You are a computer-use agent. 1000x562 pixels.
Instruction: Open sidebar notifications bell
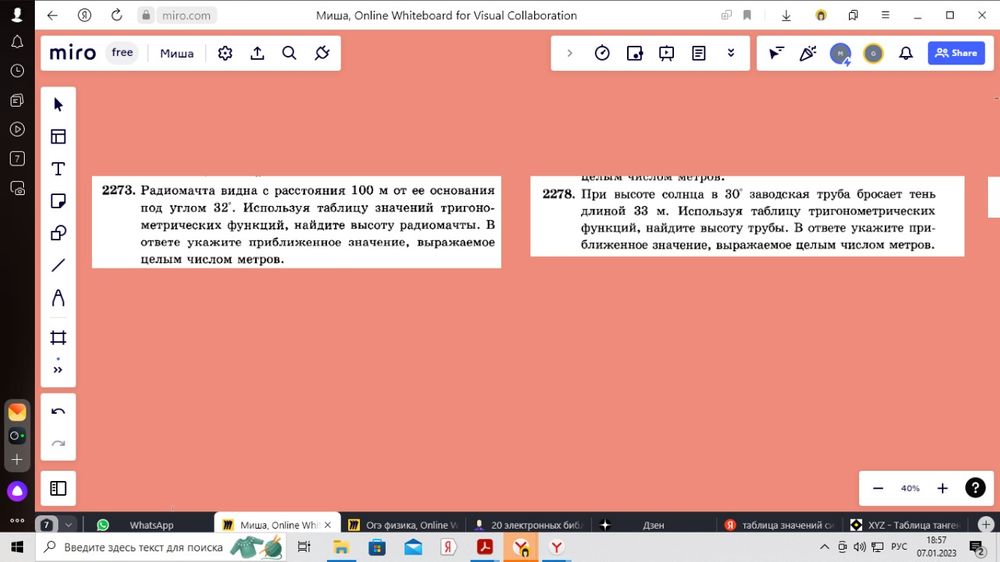point(17,42)
